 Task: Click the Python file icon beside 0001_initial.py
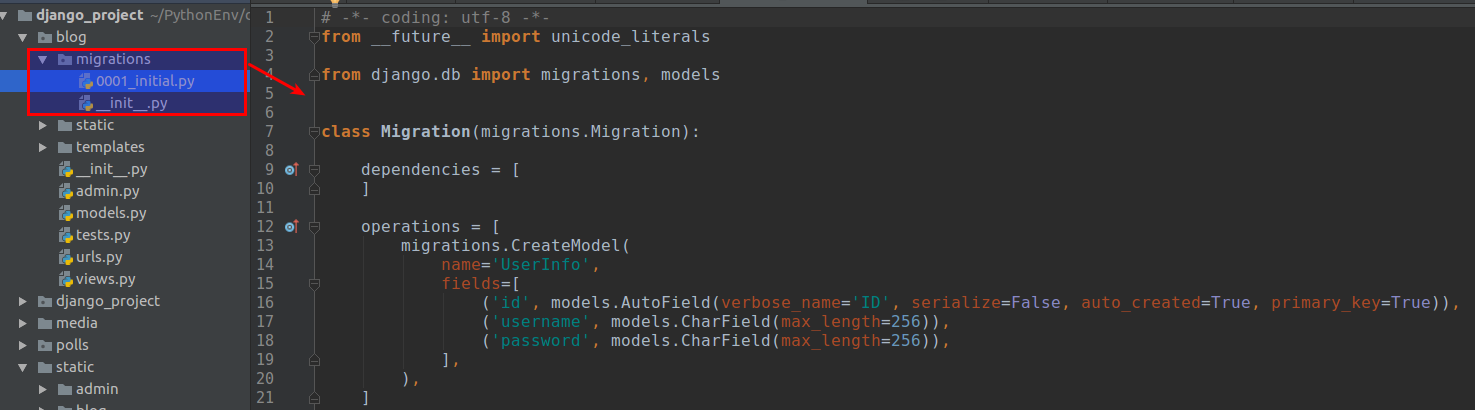(86, 81)
